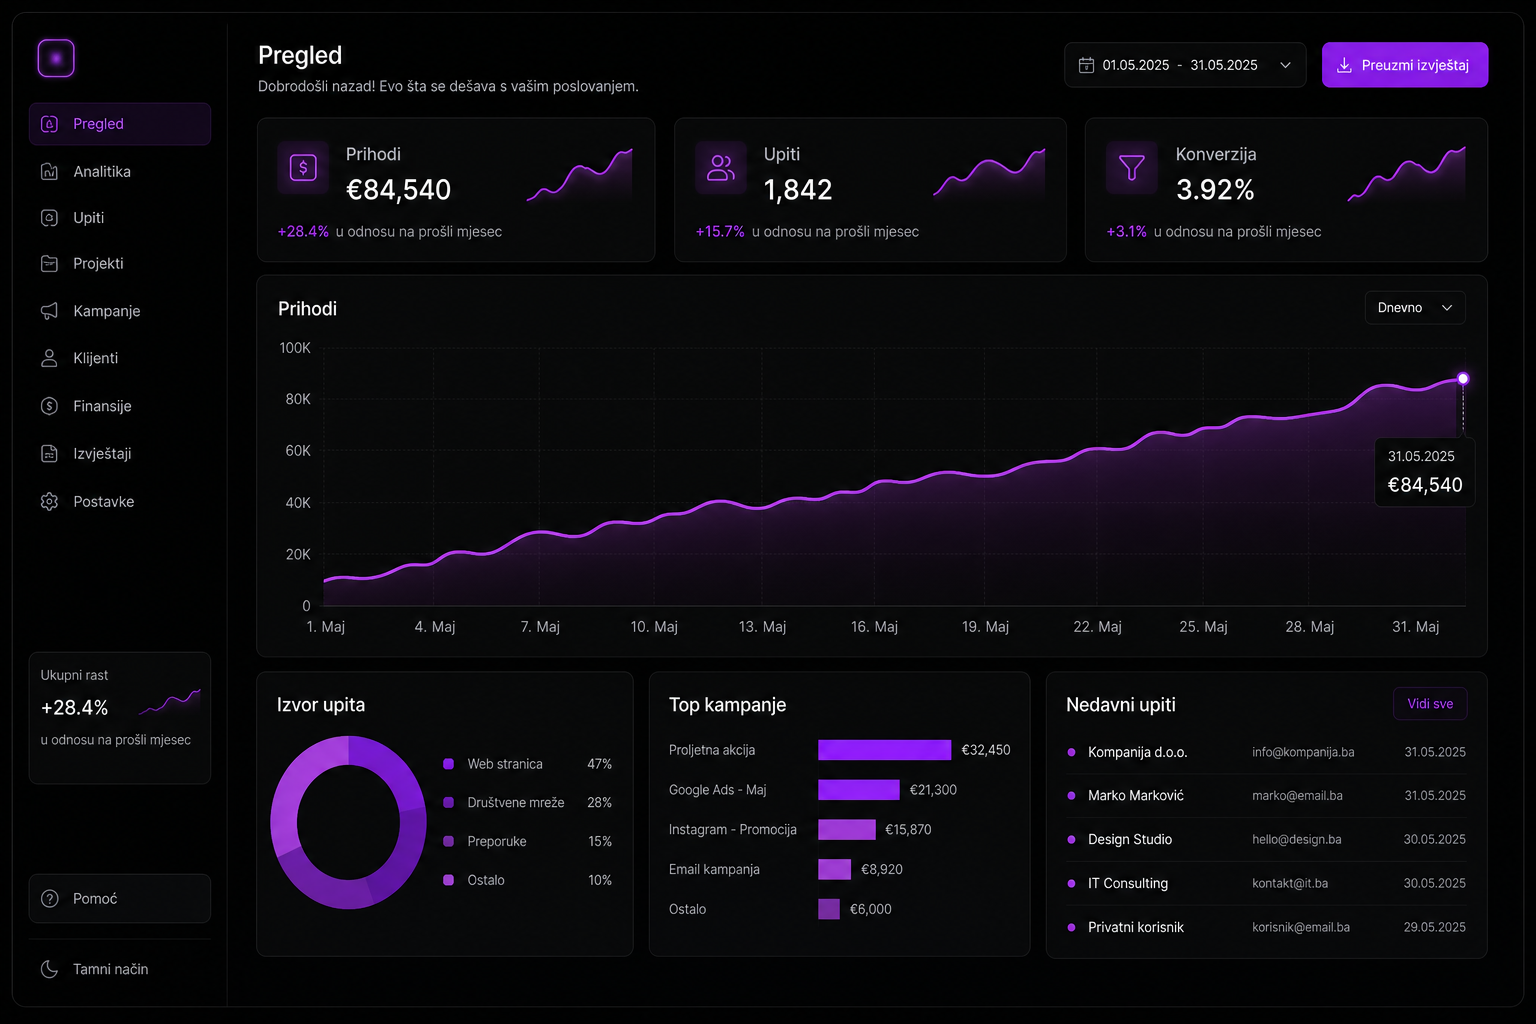Expand the date range chevron arrow
Image resolution: width=1536 pixels, height=1024 pixels.
pyautogui.click(x=1285, y=65)
